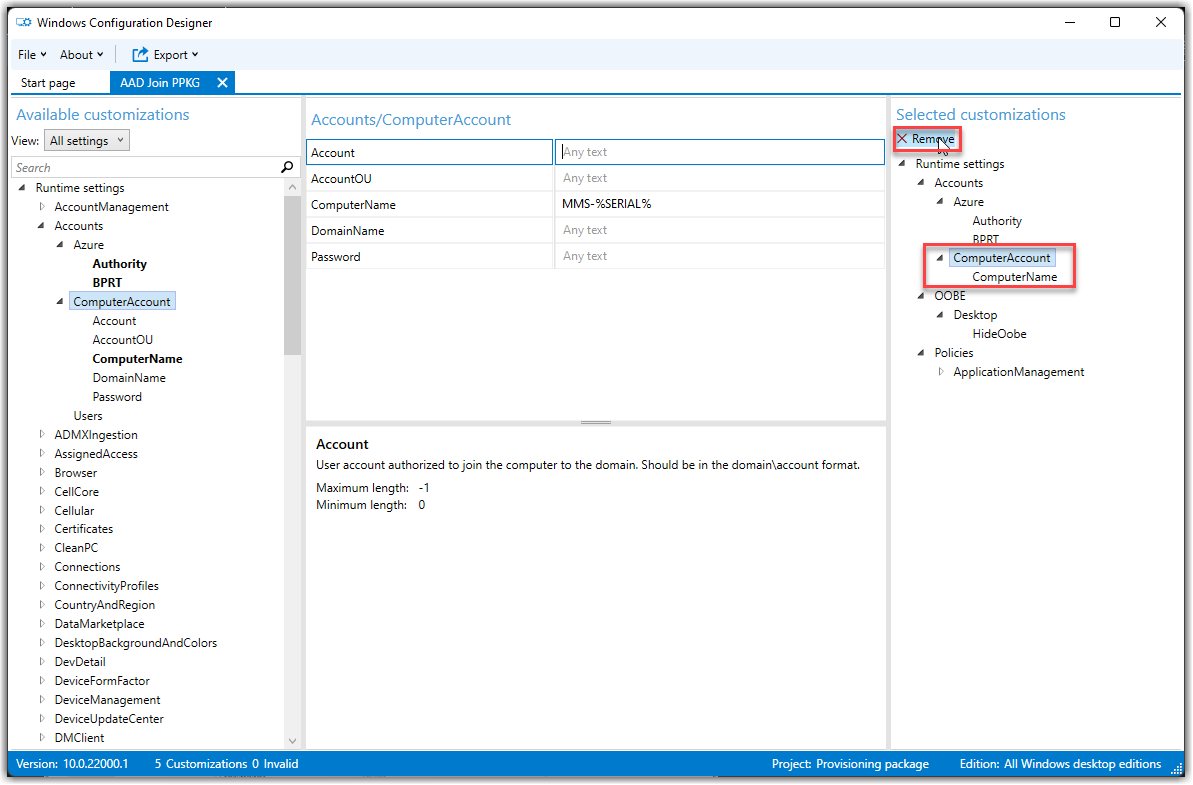Expand the DeviceManagement node

(x=42, y=700)
